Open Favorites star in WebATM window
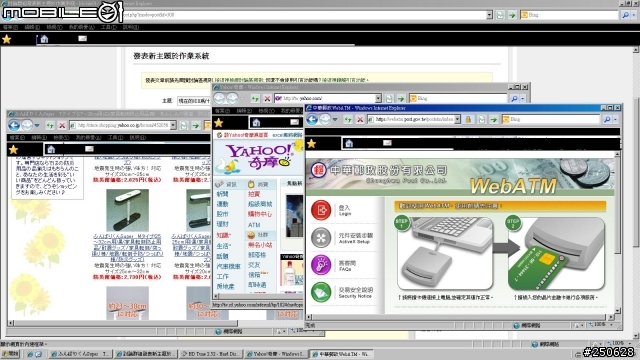Image resolution: width=640 pixels, height=360 pixels. [x=311, y=143]
